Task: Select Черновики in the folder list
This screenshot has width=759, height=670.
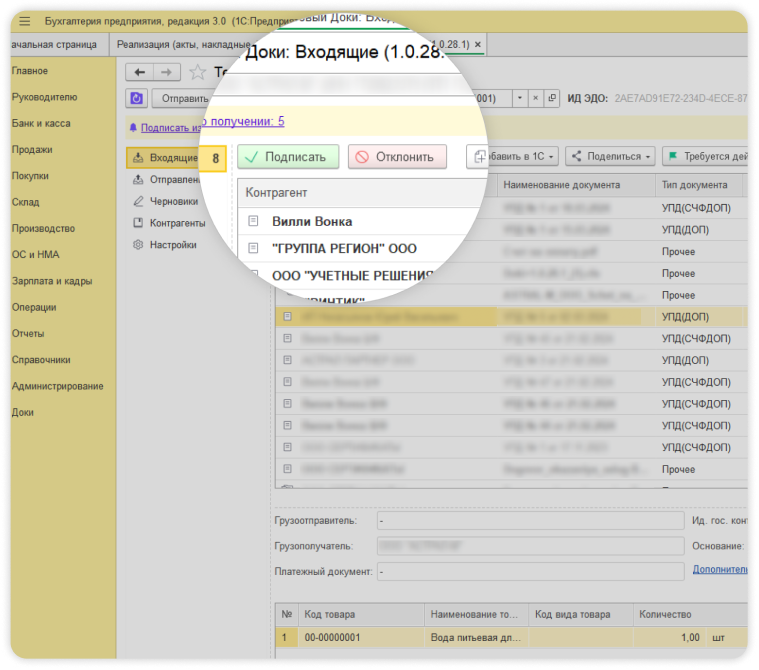Action: click(171, 201)
